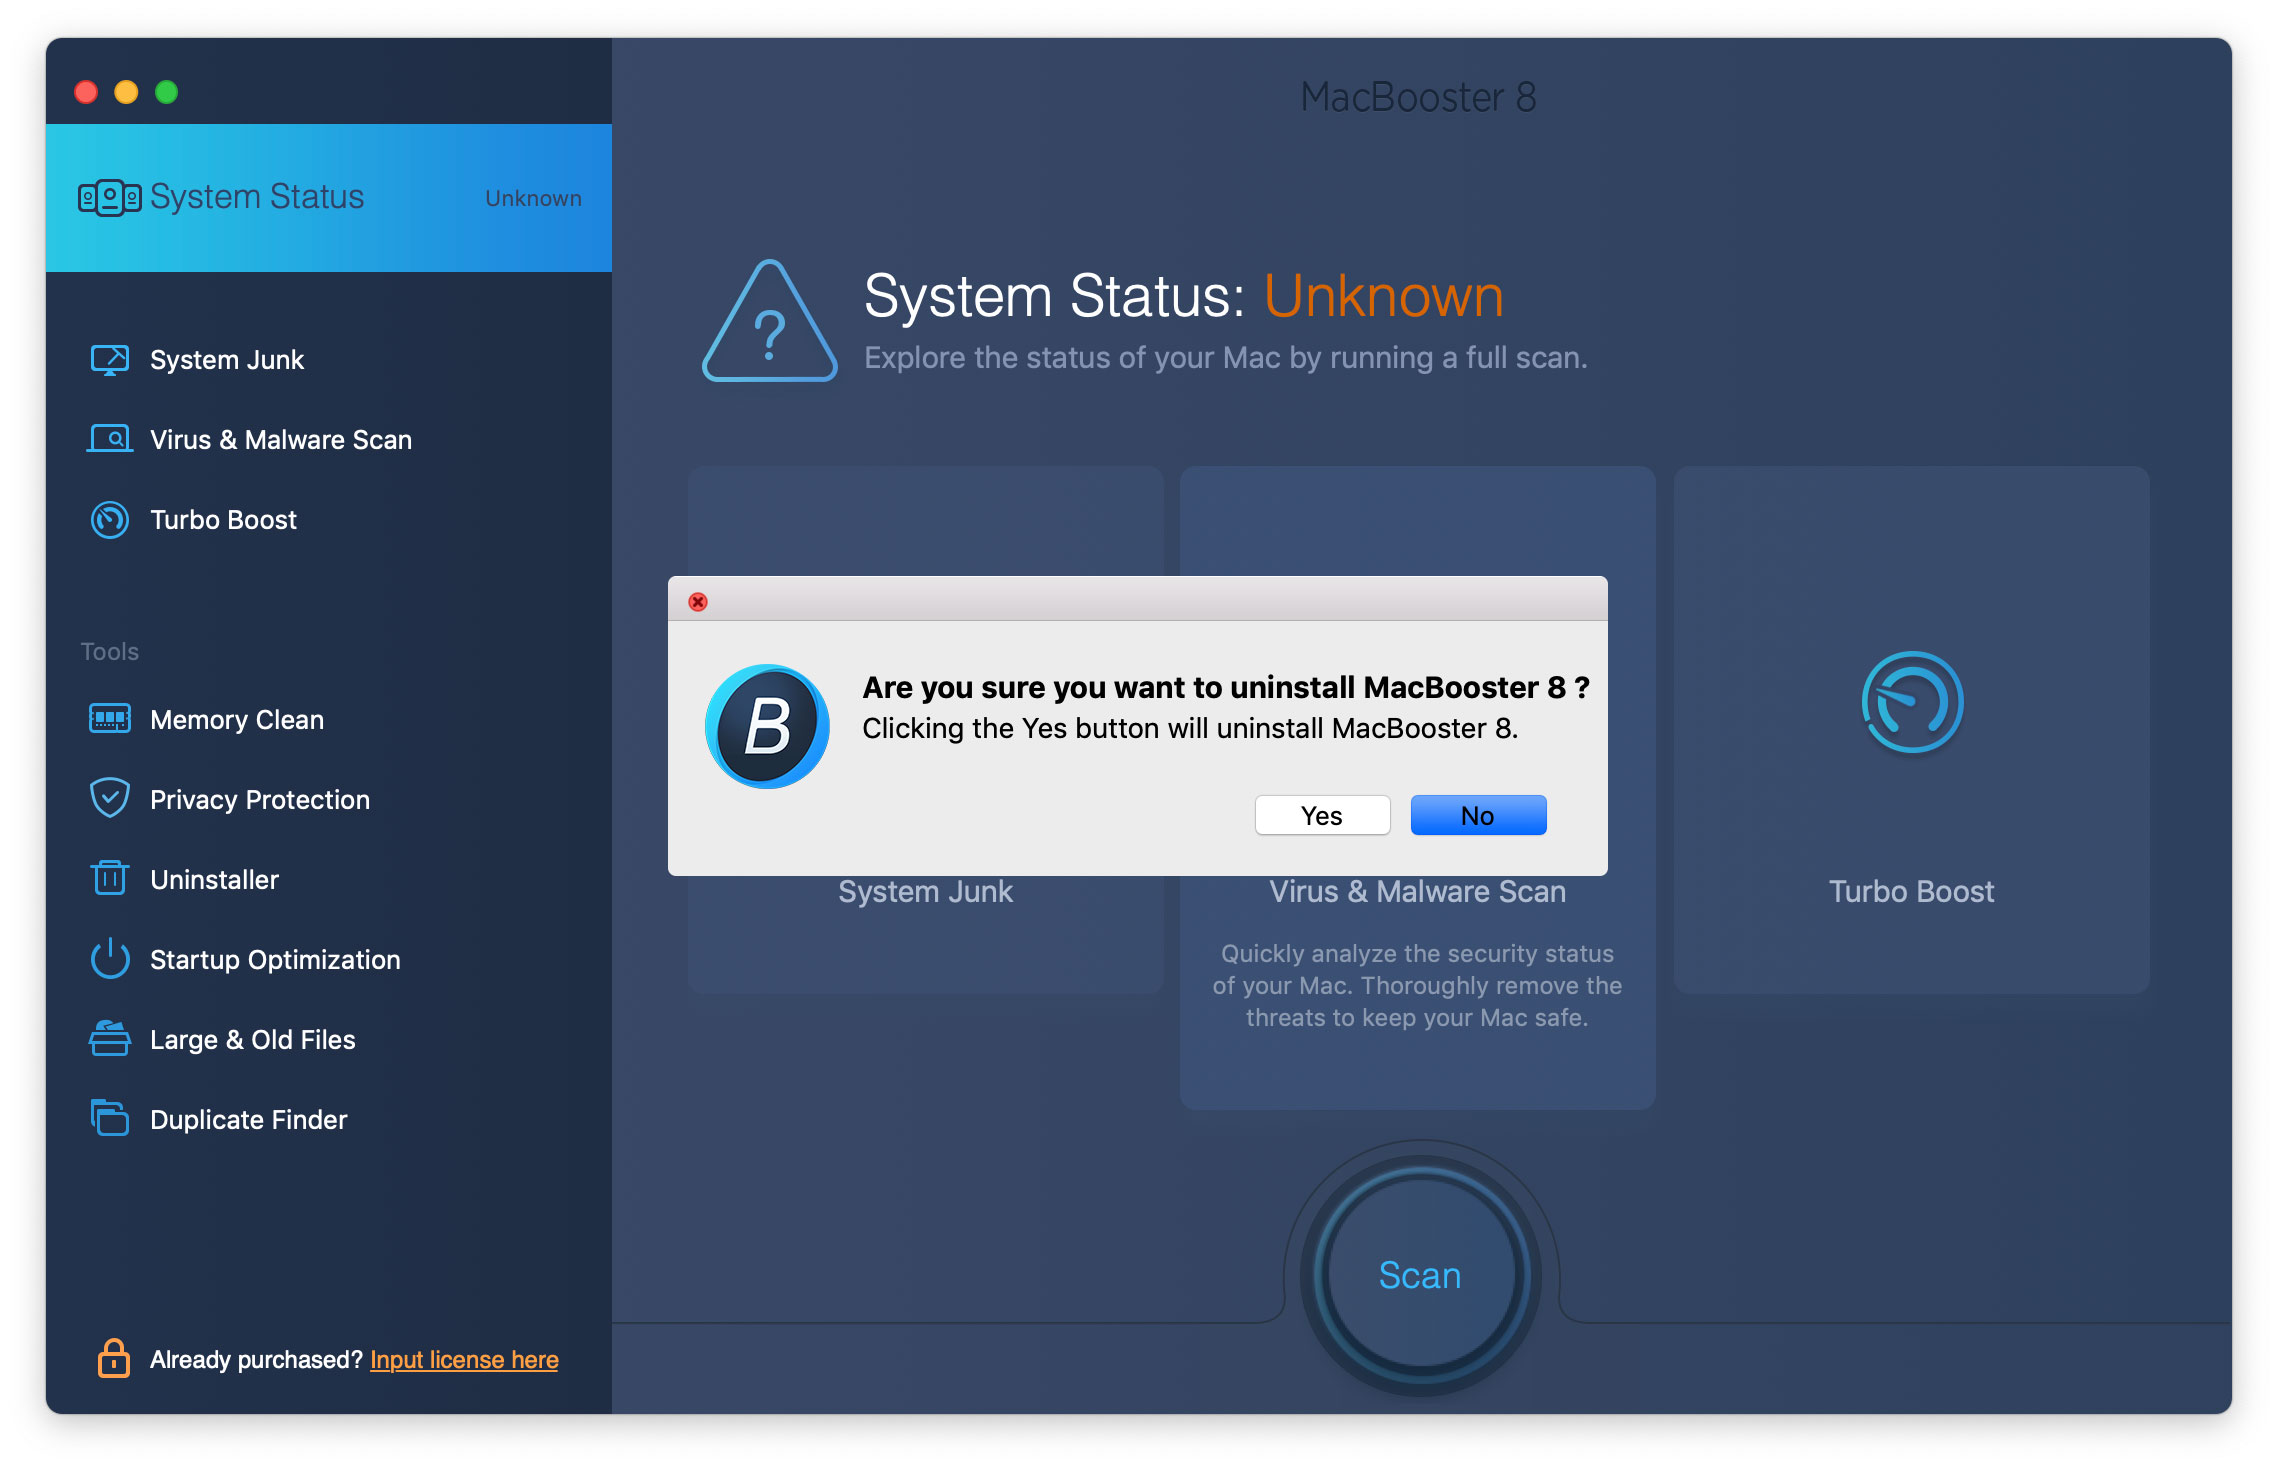Image resolution: width=2278 pixels, height=1468 pixels.
Task: Select the System Status tab in sidebar
Action: tap(329, 198)
